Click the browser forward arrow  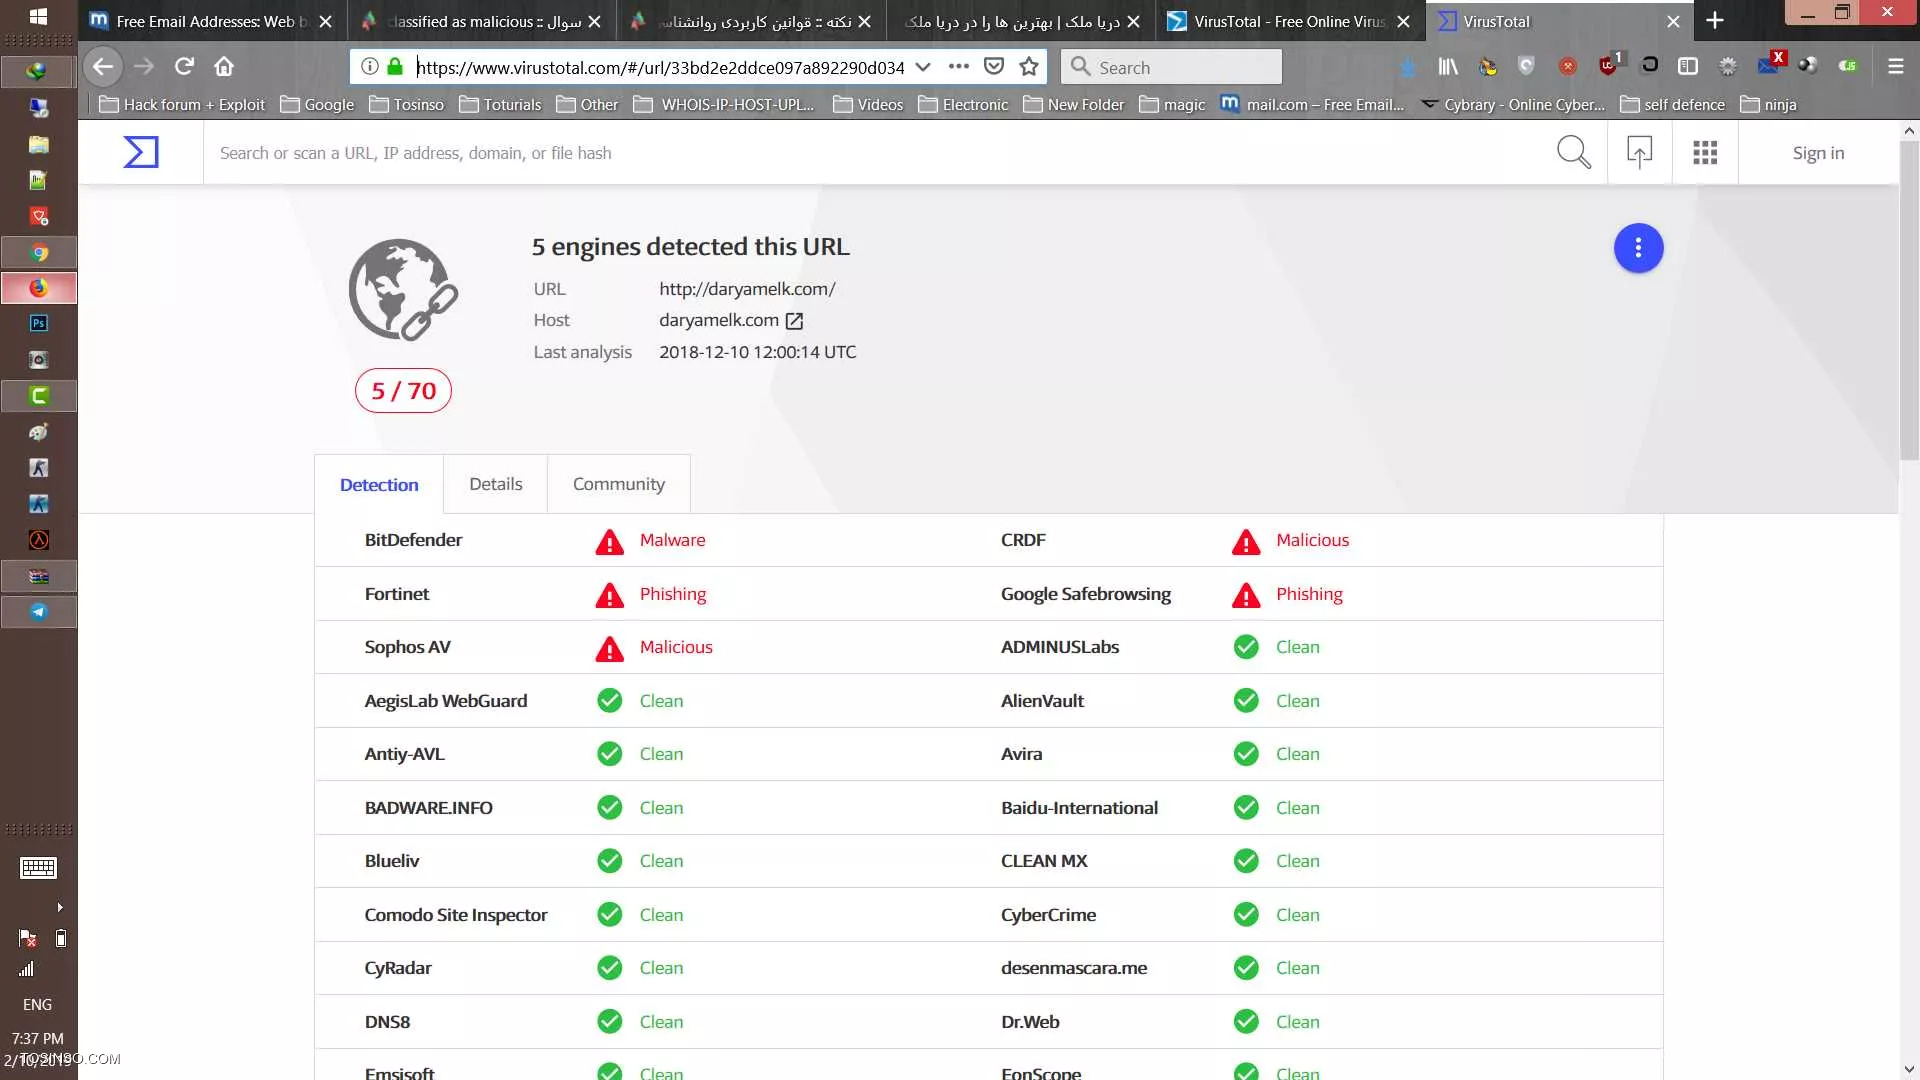(x=144, y=66)
